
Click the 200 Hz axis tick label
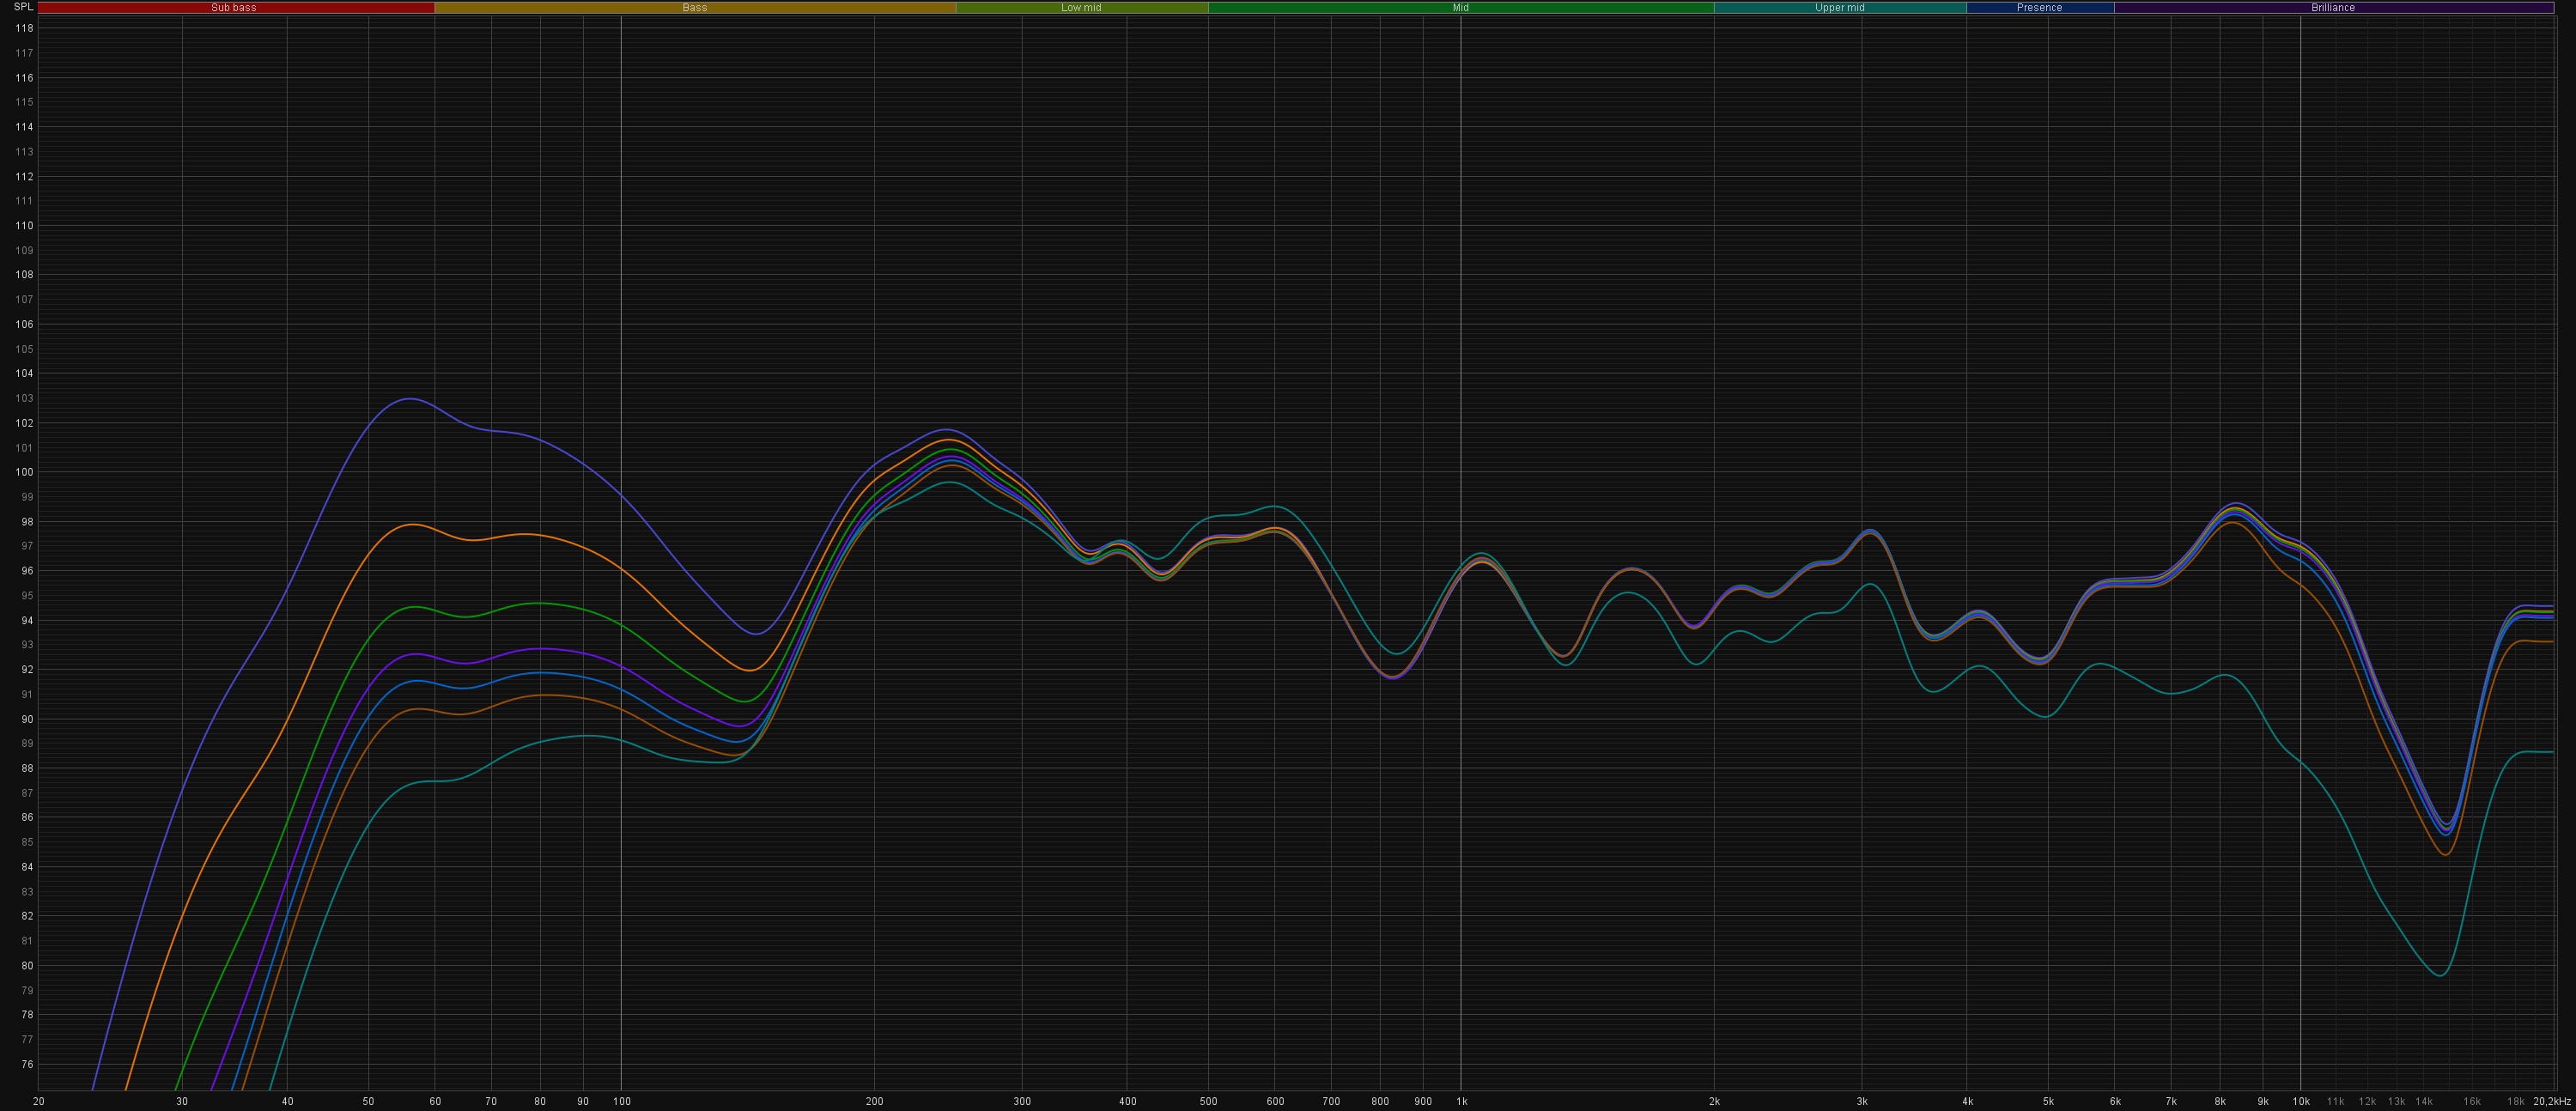coord(874,1101)
